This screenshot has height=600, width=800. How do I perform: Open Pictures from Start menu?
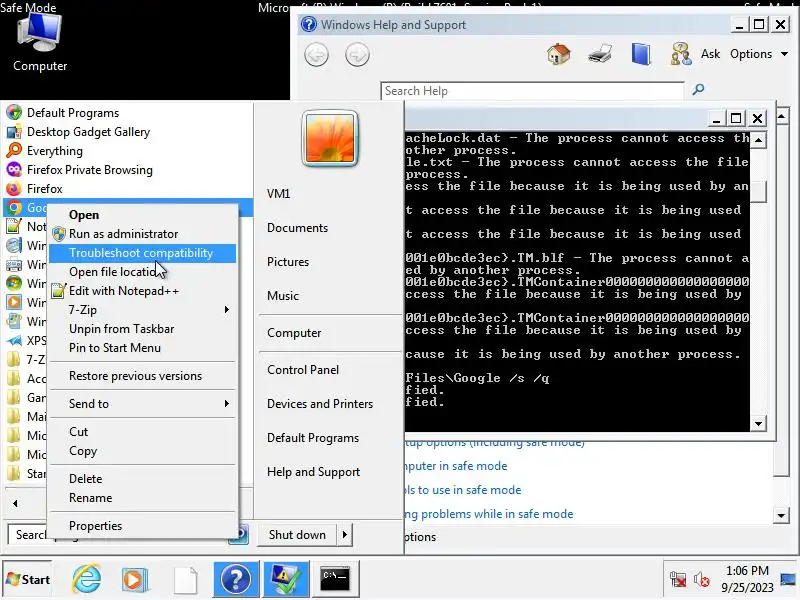288,262
